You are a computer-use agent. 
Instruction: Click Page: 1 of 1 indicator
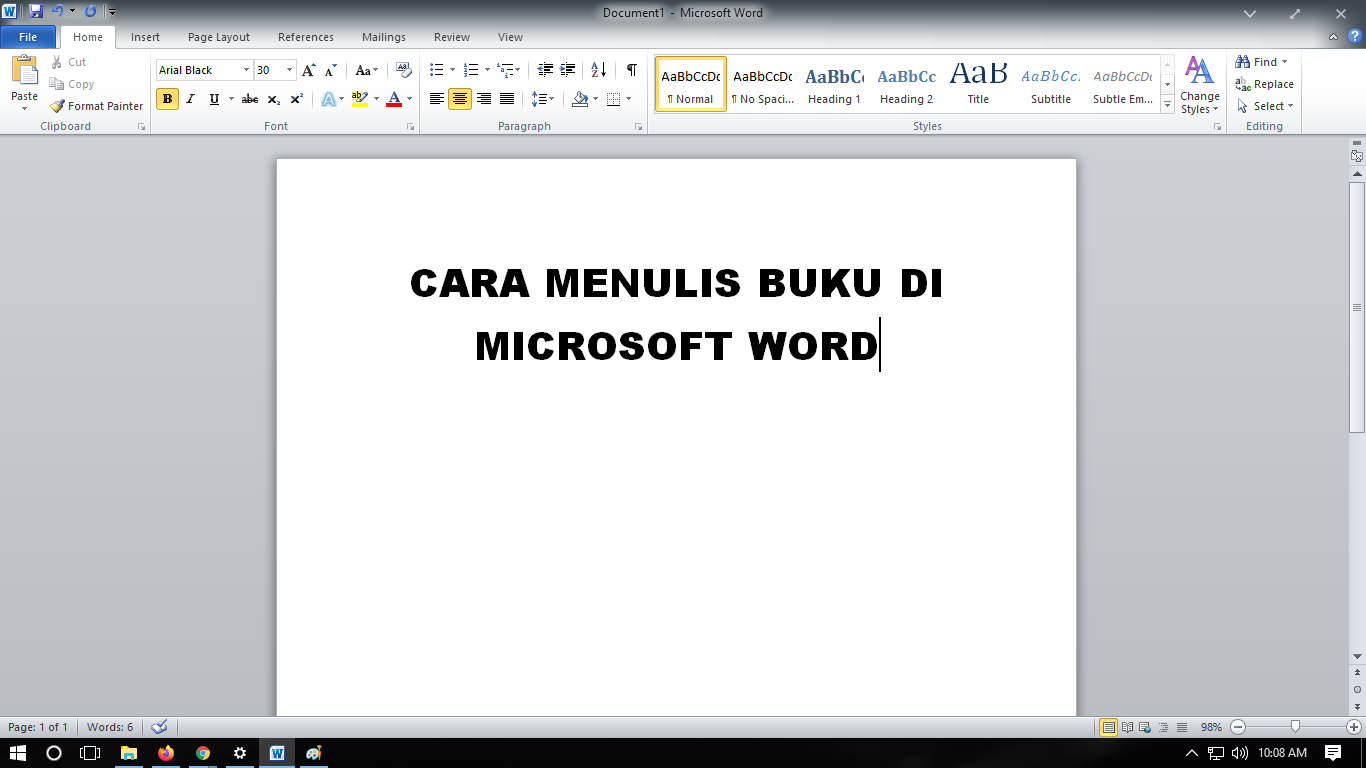tap(38, 727)
